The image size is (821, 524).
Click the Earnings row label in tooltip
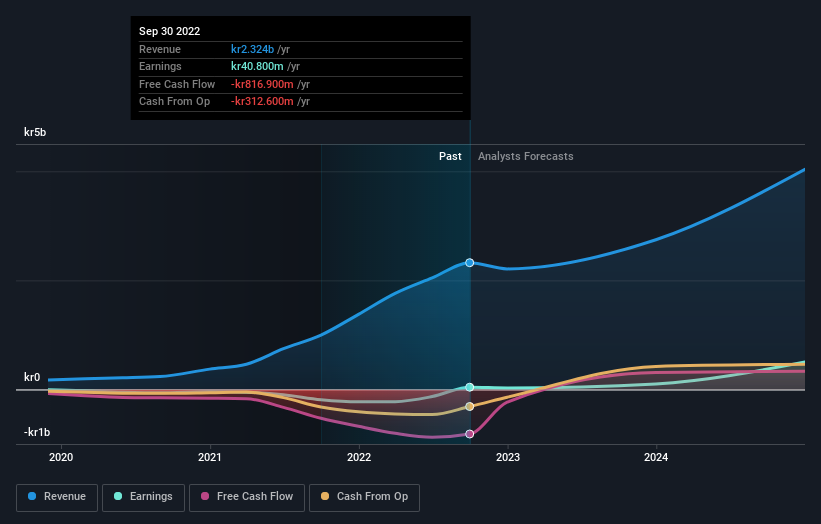tap(160, 66)
